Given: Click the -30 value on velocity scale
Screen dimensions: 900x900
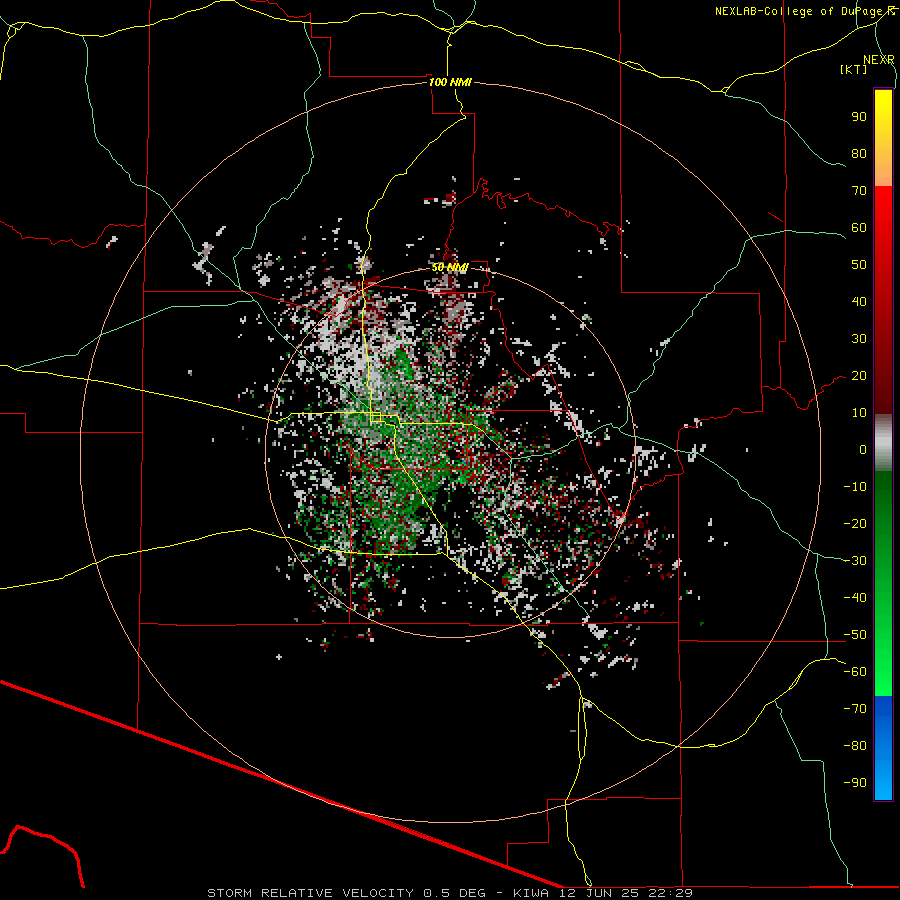Looking at the screenshot, I should [855, 561].
